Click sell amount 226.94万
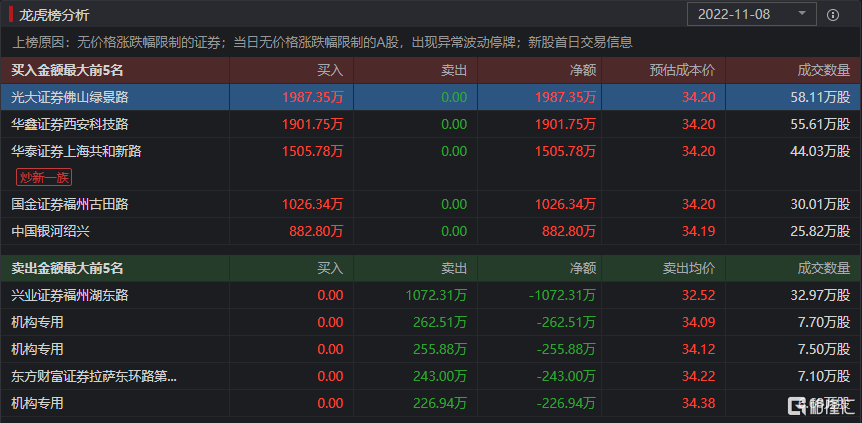 [440, 403]
